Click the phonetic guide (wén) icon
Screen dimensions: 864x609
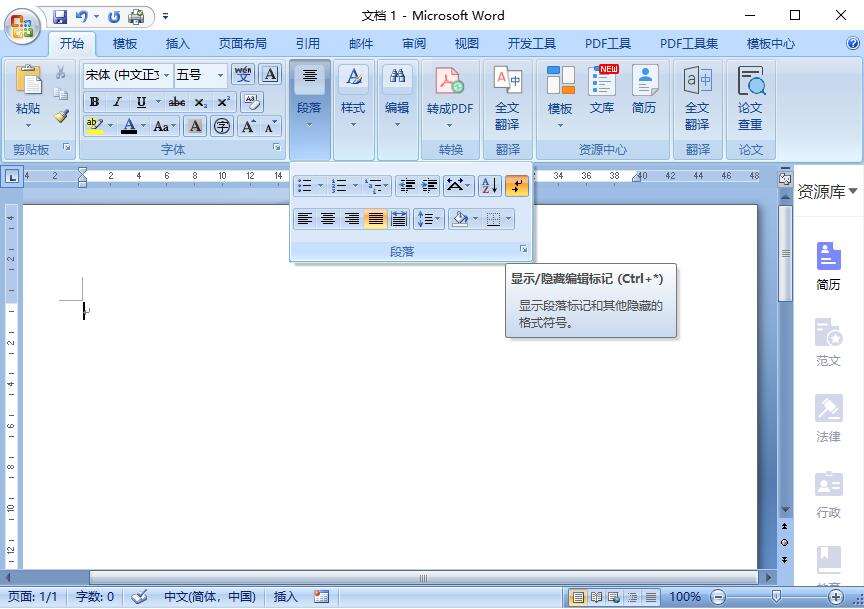(x=242, y=74)
